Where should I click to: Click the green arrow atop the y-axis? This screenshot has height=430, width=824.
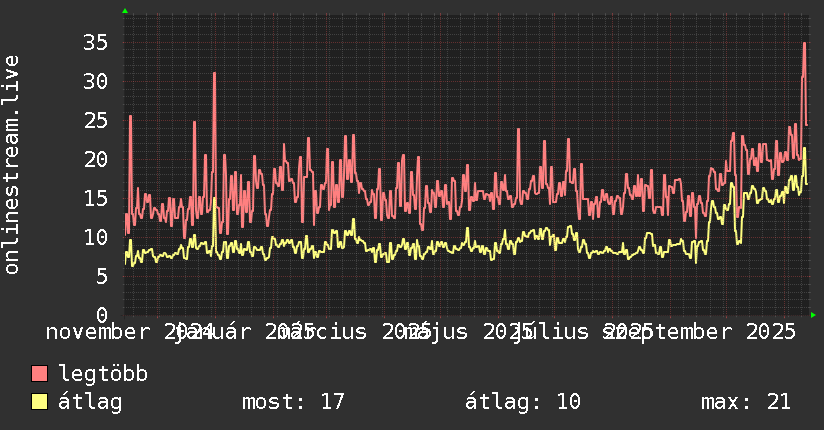click(125, 11)
